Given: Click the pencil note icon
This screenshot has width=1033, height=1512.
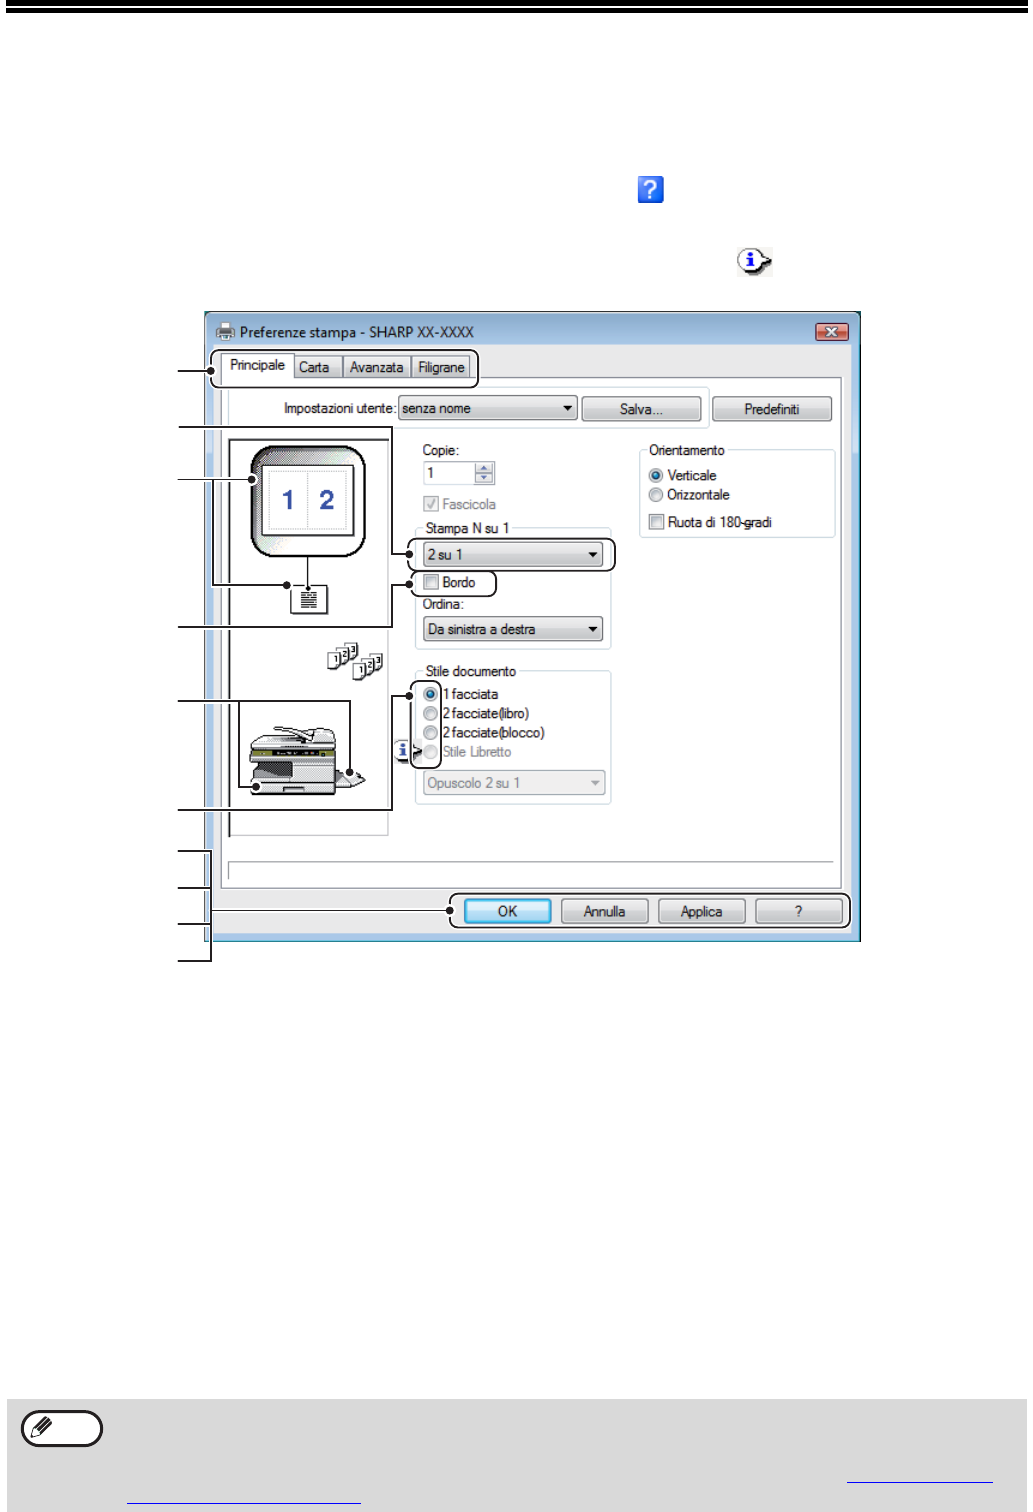Looking at the screenshot, I should click(x=62, y=1428).
